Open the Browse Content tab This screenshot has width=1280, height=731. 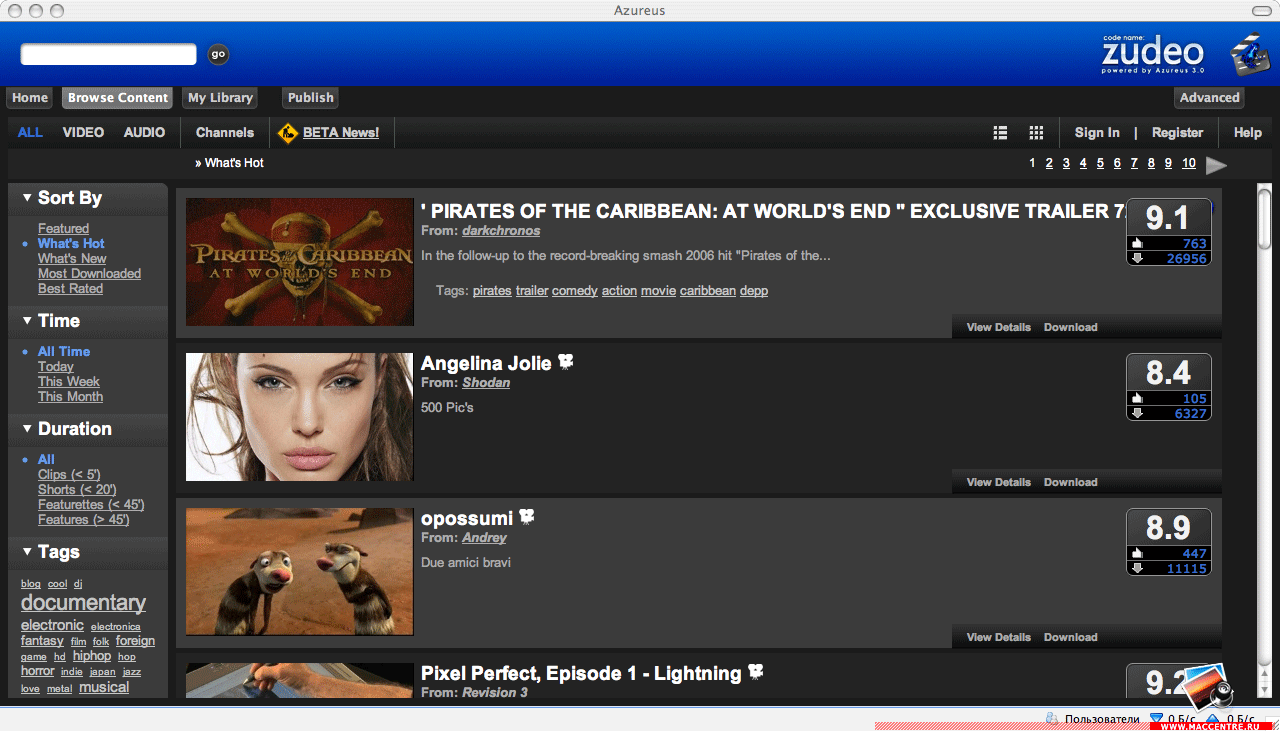tap(118, 98)
